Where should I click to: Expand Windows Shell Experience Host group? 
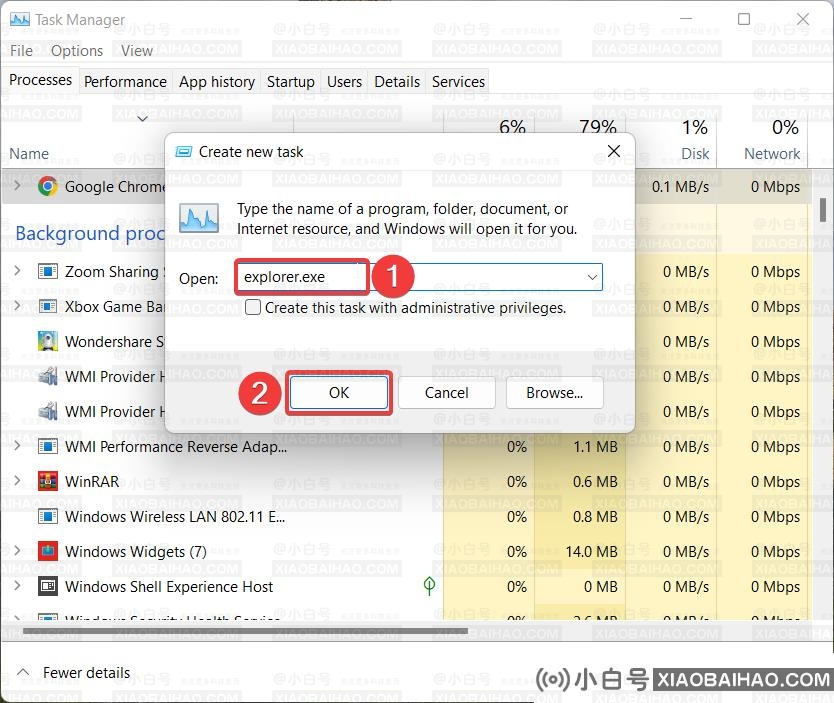click(18, 585)
